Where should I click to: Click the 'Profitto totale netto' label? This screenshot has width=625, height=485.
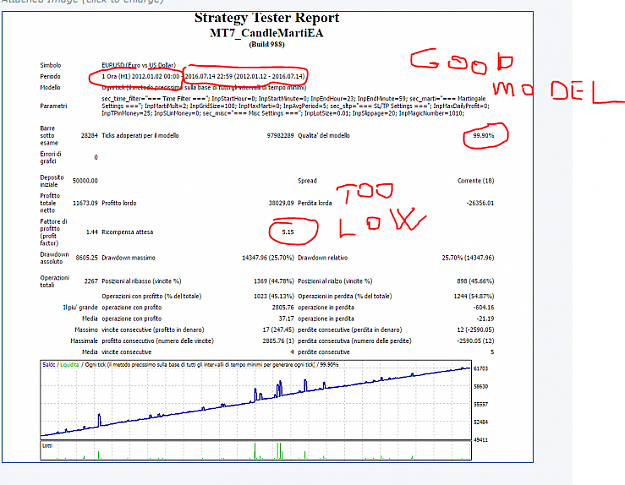[50, 203]
